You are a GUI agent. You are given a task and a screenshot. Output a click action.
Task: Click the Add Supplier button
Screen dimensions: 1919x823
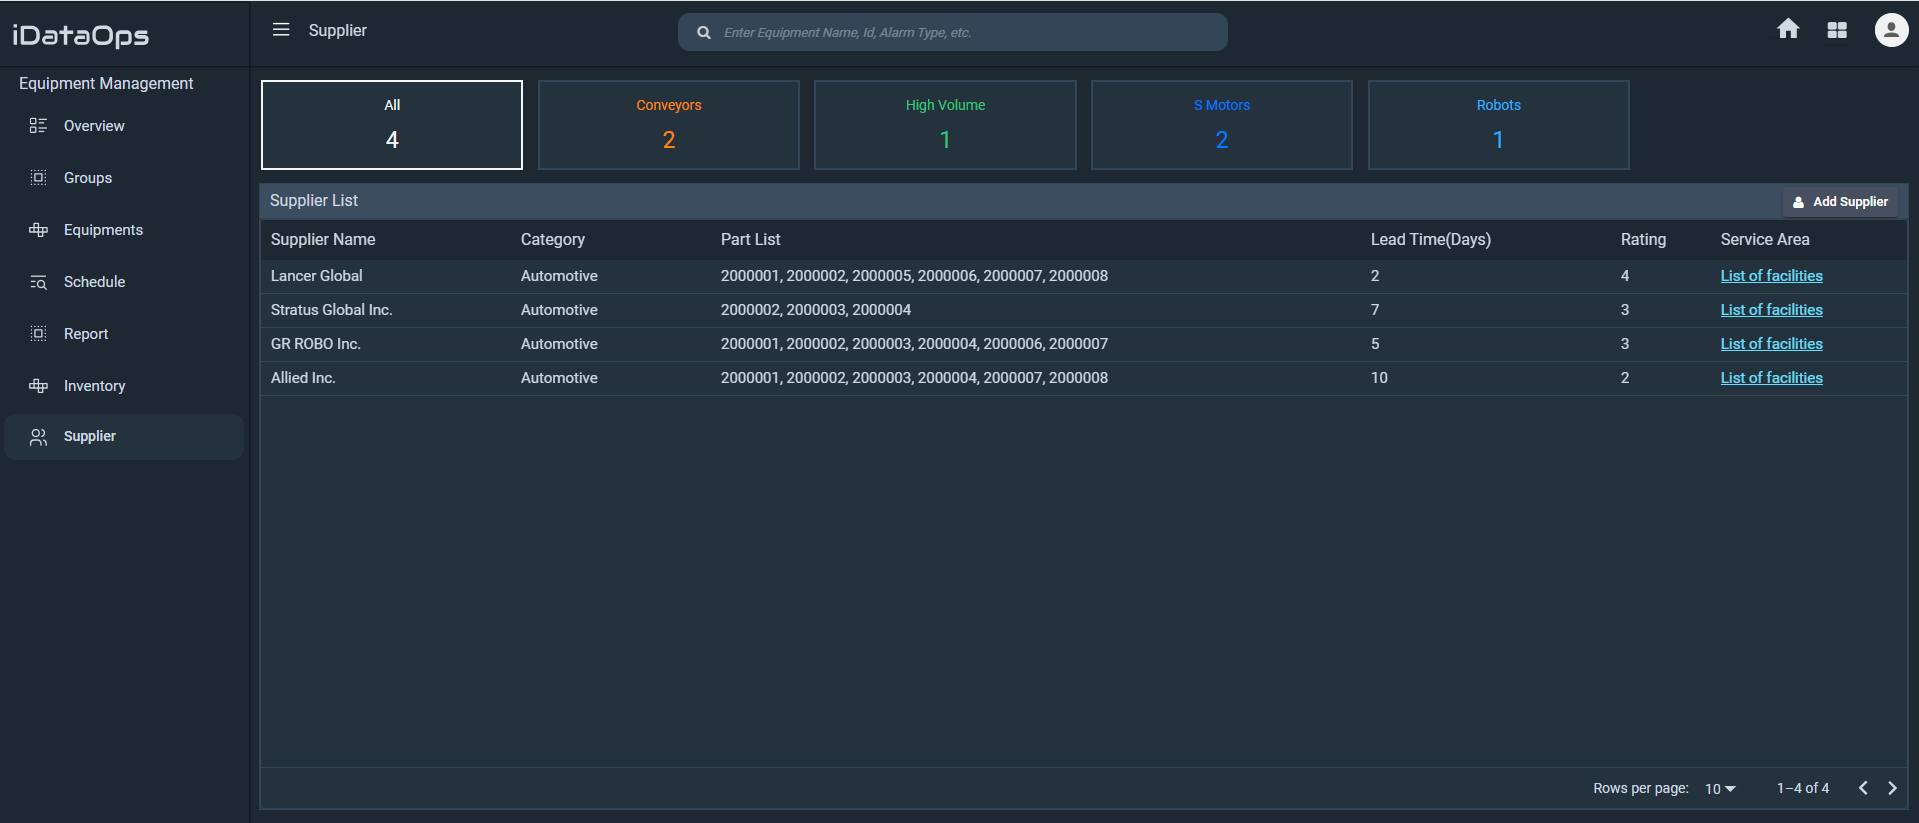(1840, 202)
